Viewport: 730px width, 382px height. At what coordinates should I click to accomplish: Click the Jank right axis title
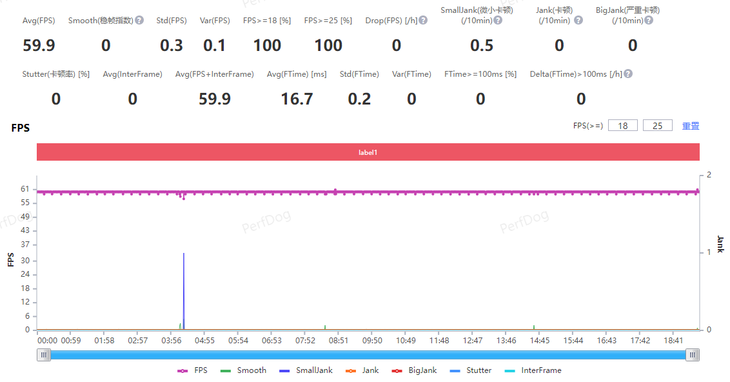(720, 244)
